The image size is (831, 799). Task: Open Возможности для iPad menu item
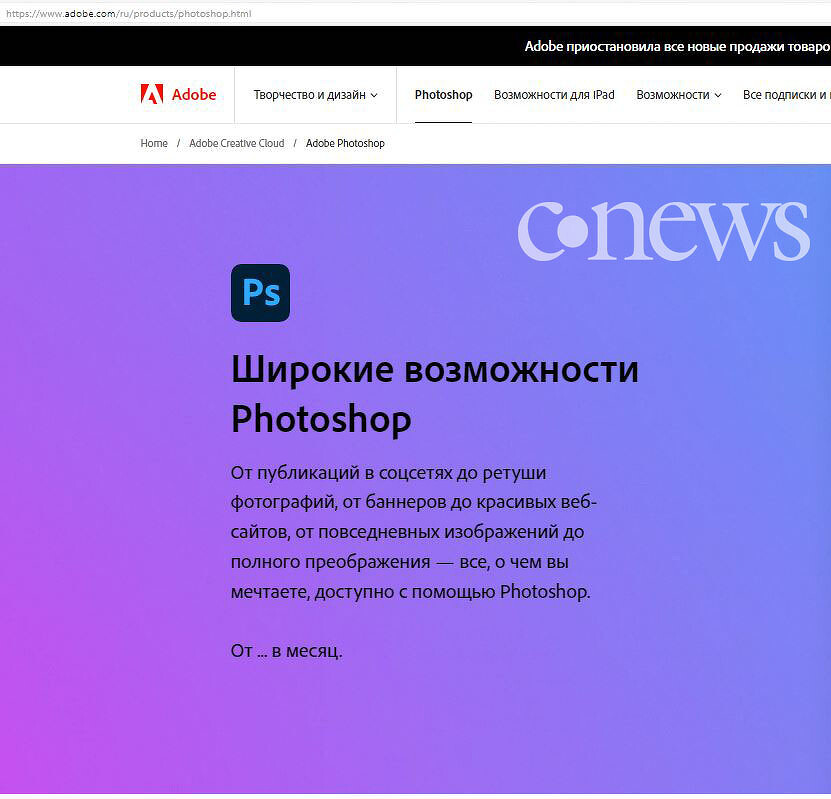click(x=554, y=95)
